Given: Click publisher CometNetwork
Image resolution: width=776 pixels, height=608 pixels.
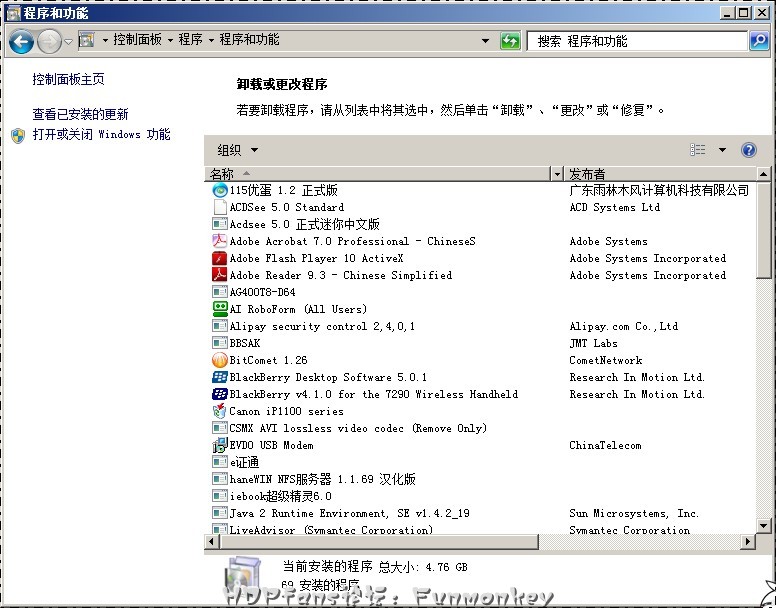Looking at the screenshot, I should [x=606, y=360].
